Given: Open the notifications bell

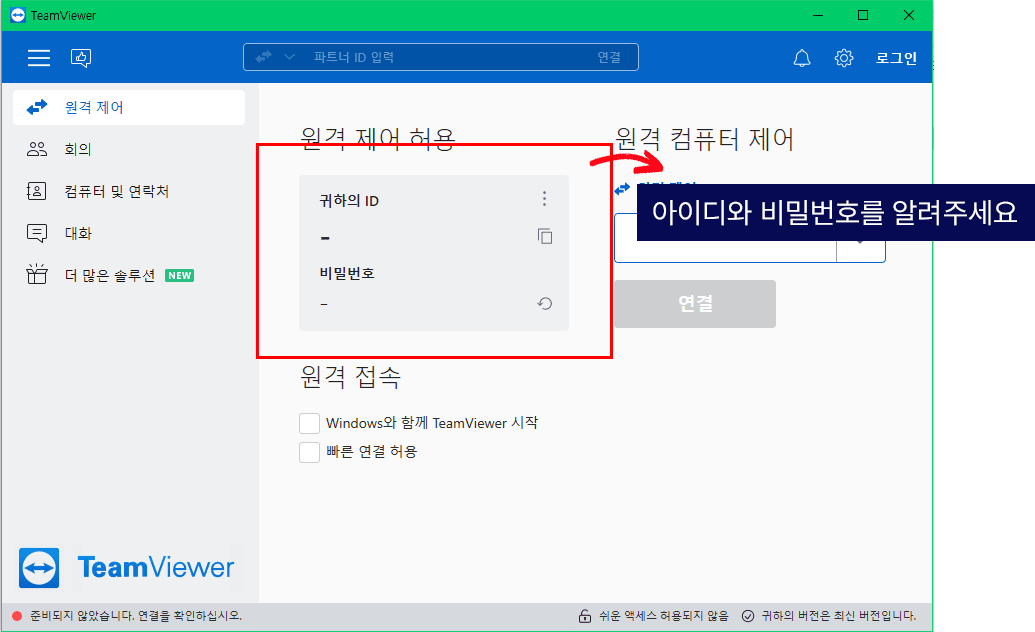Looking at the screenshot, I should point(802,58).
